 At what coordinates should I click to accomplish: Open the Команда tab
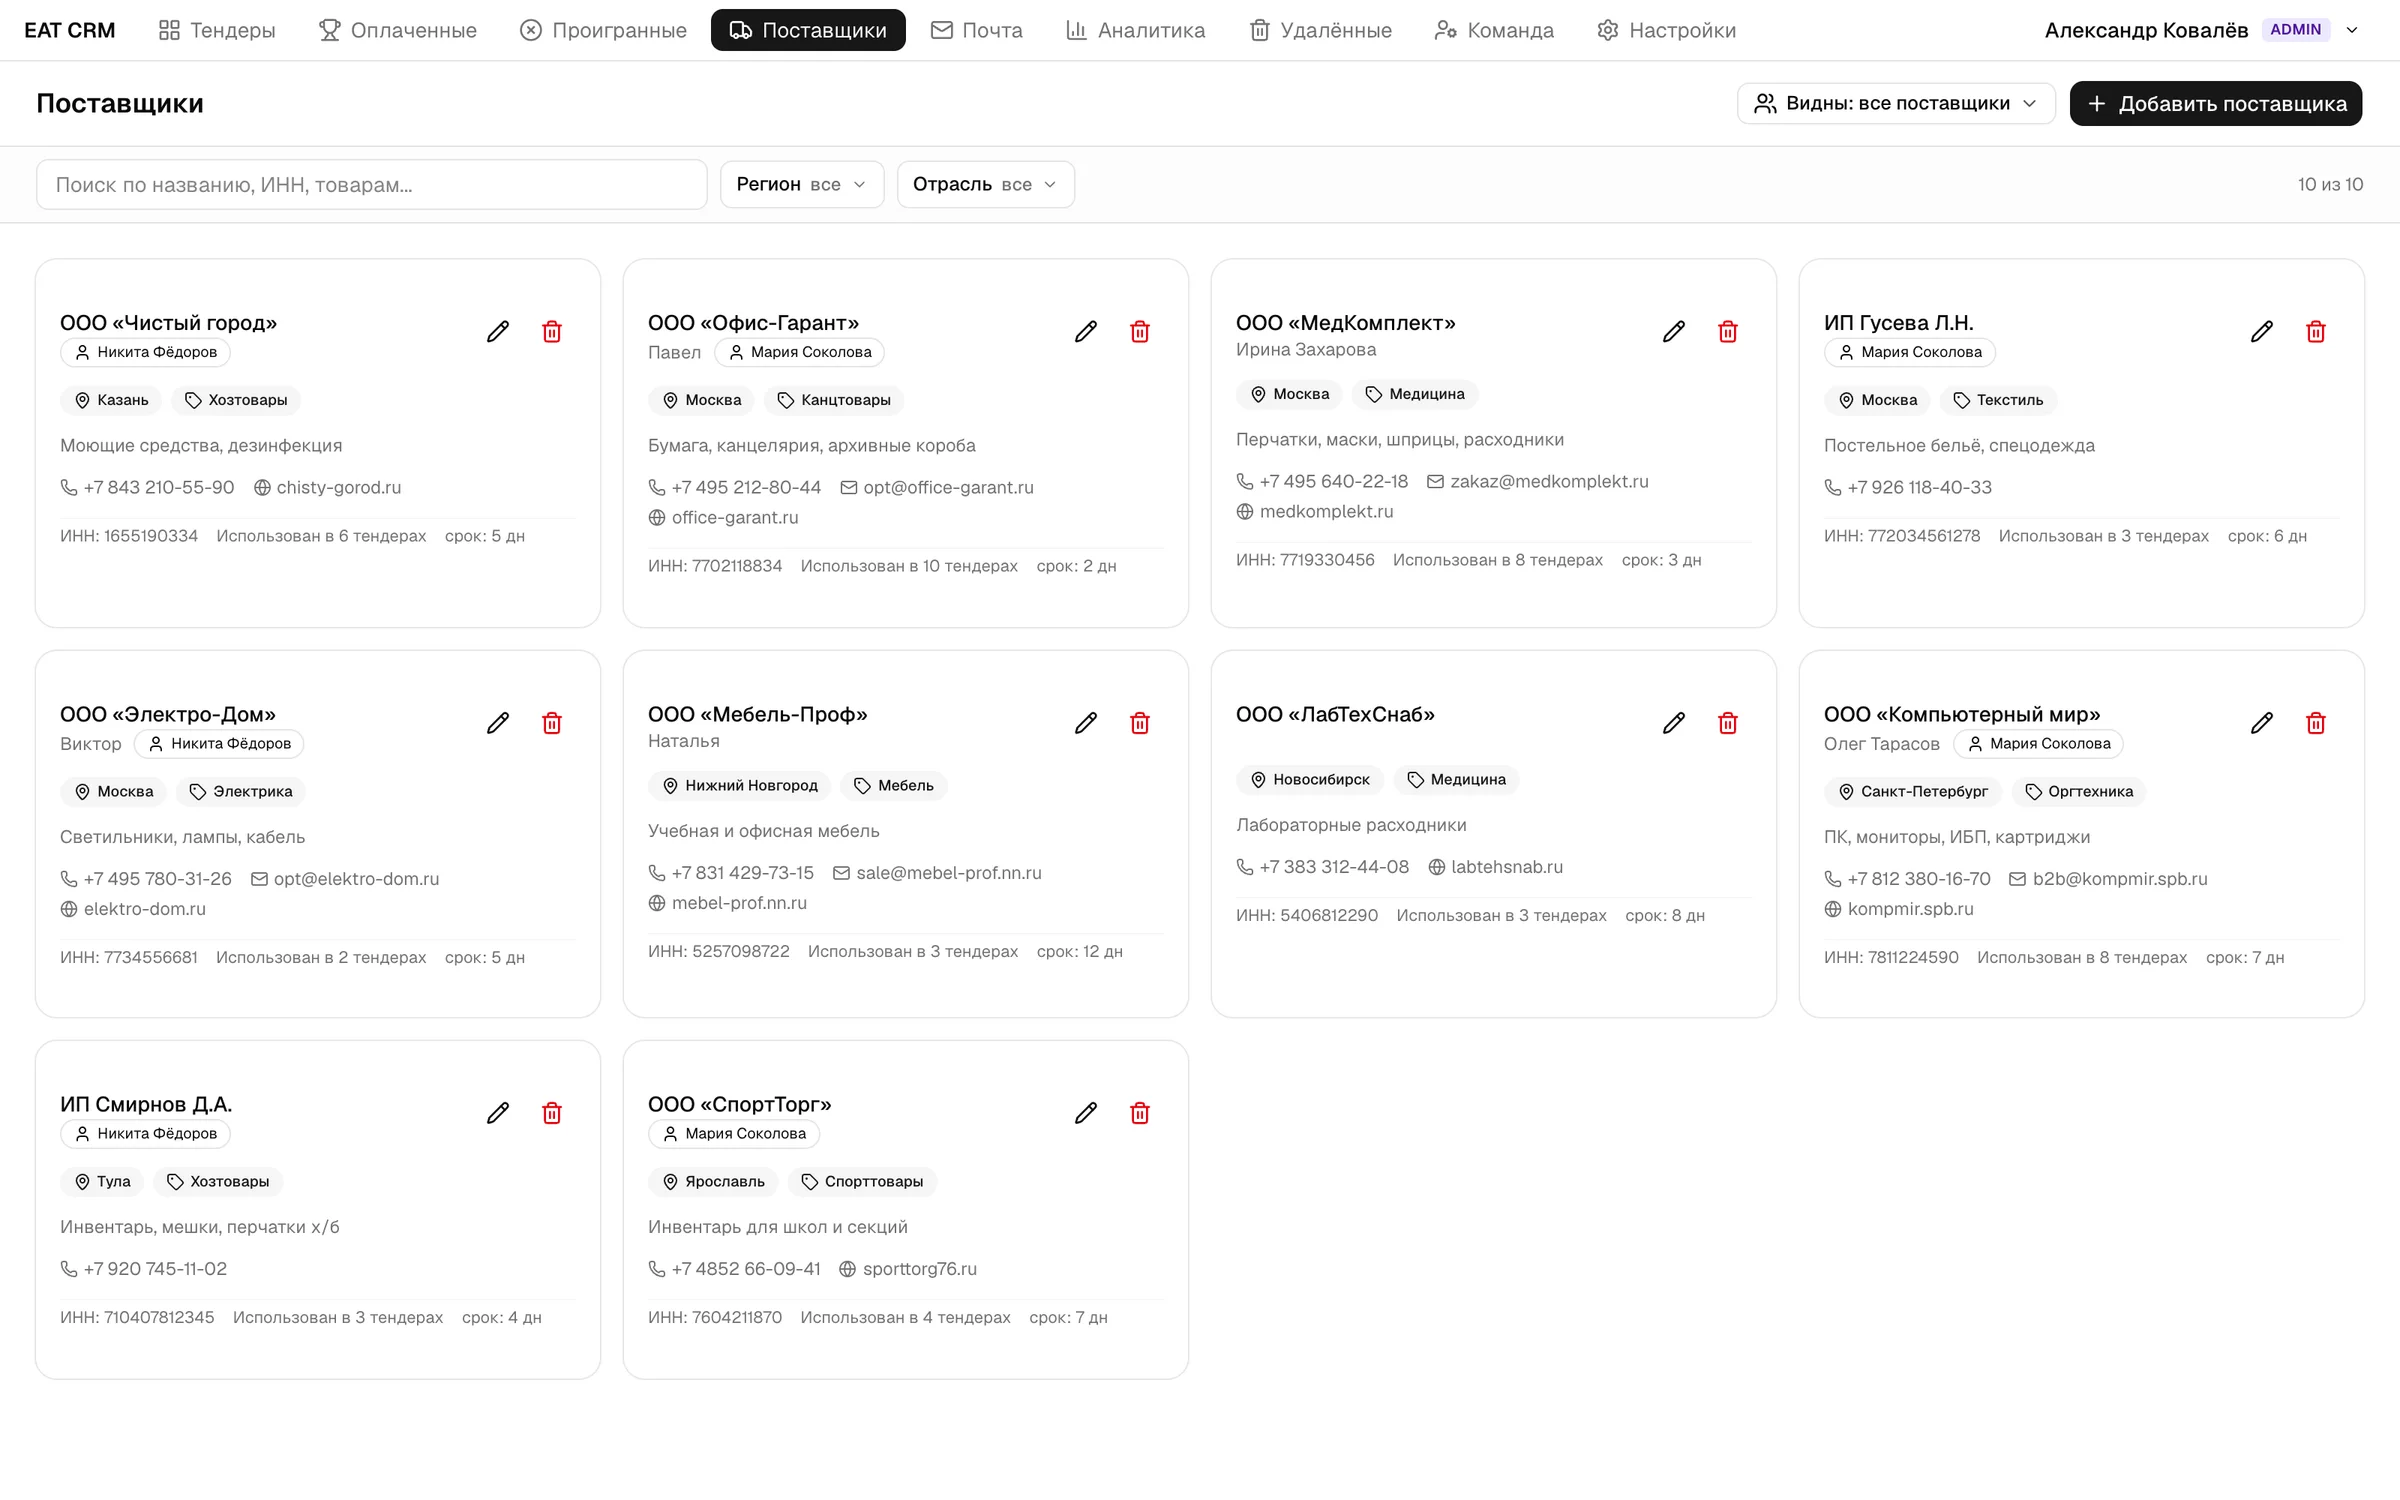[x=1495, y=30]
